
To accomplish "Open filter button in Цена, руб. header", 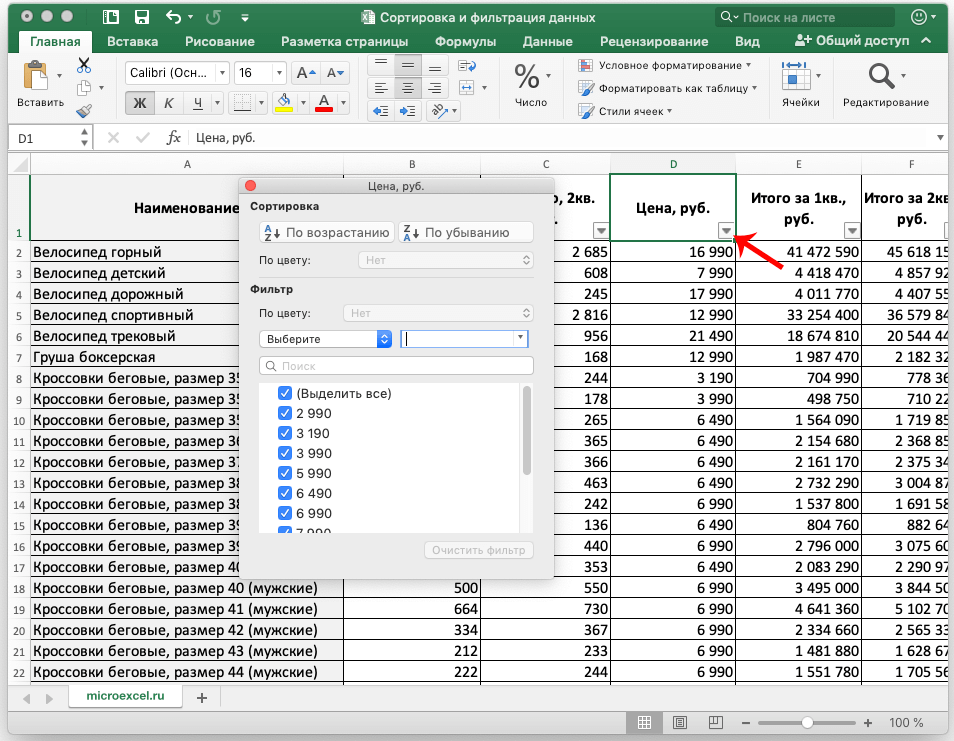I will coord(725,231).
